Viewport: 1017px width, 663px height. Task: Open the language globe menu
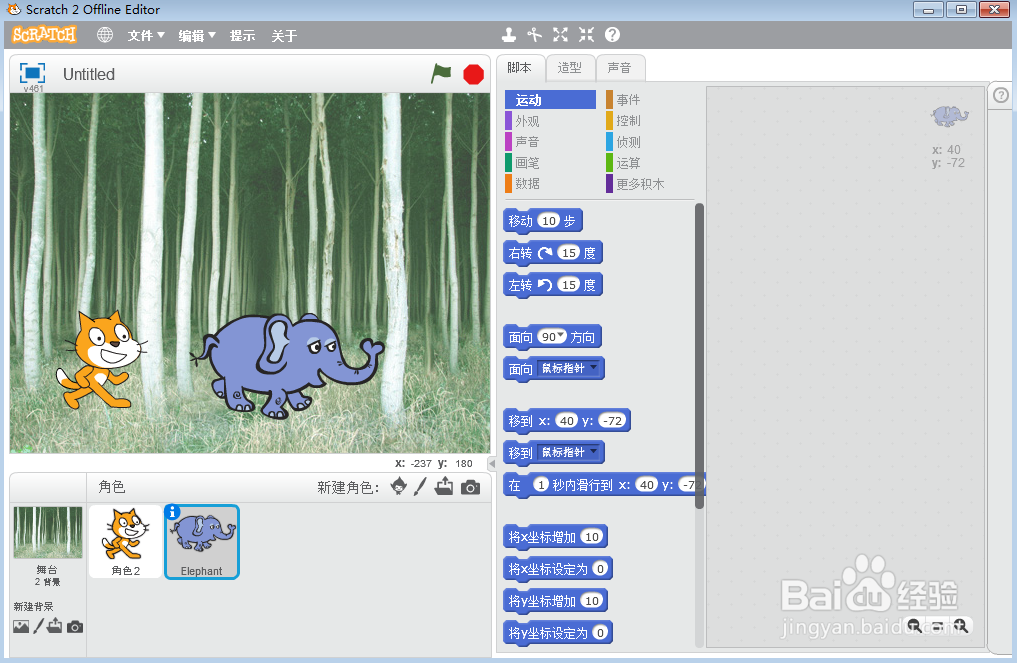click(x=105, y=35)
